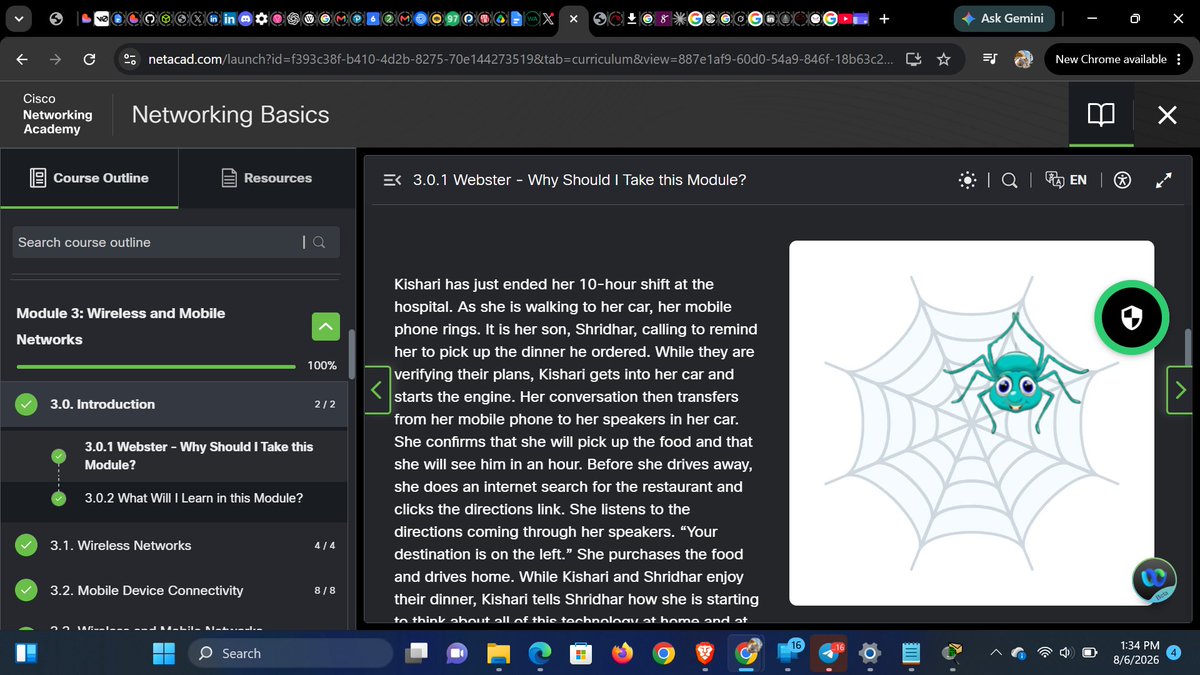1200x675 pixels.
Task: Click the spider web illustration
Action: 971,422
